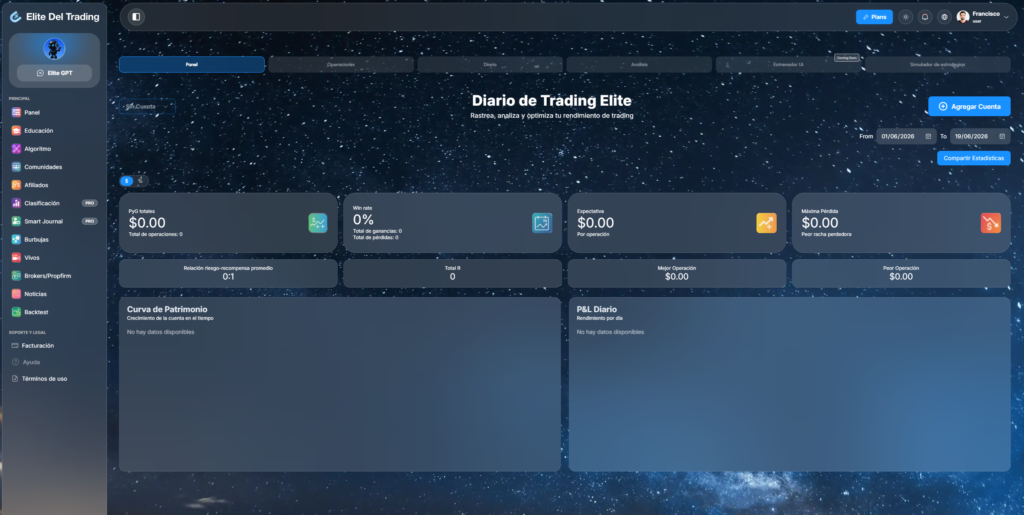Select the Panel tab
The width and height of the screenshot is (1024, 515).
pyautogui.click(x=192, y=65)
